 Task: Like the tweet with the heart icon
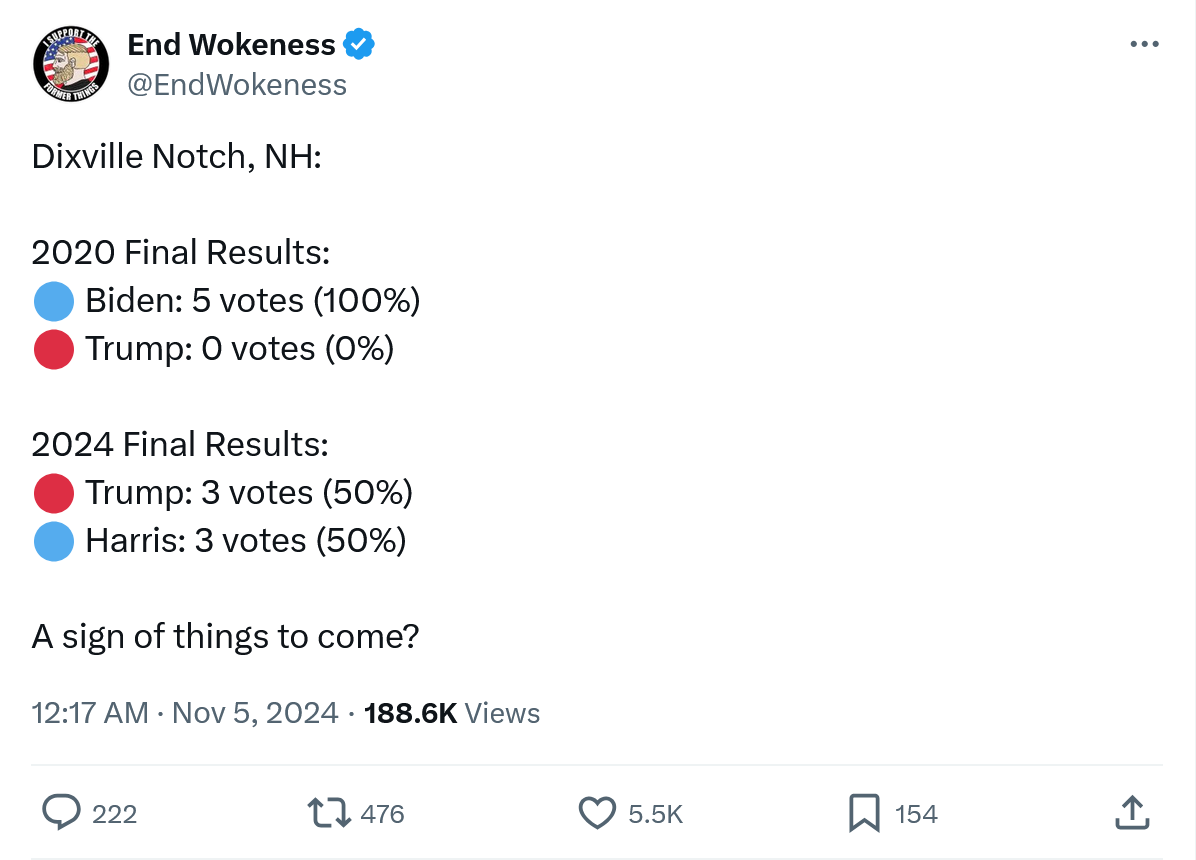[x=597, y=813]
